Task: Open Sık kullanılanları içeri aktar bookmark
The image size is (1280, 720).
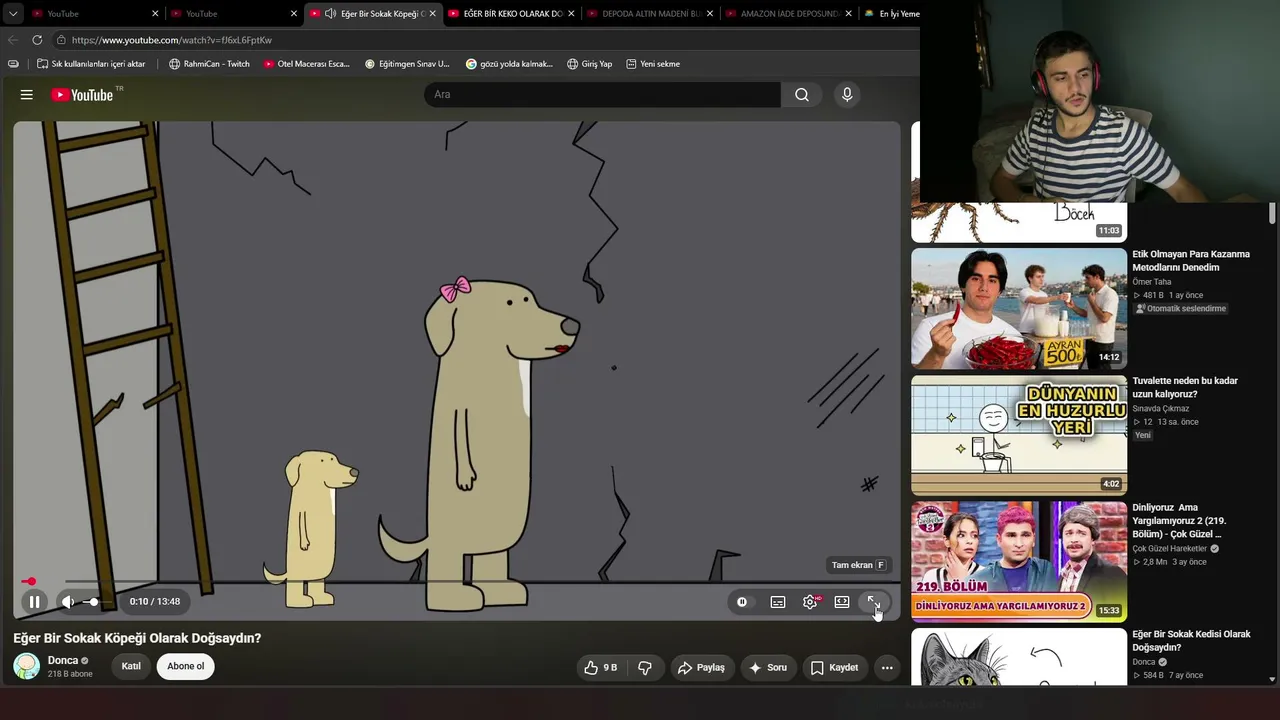Action: (x=91, y=64)
